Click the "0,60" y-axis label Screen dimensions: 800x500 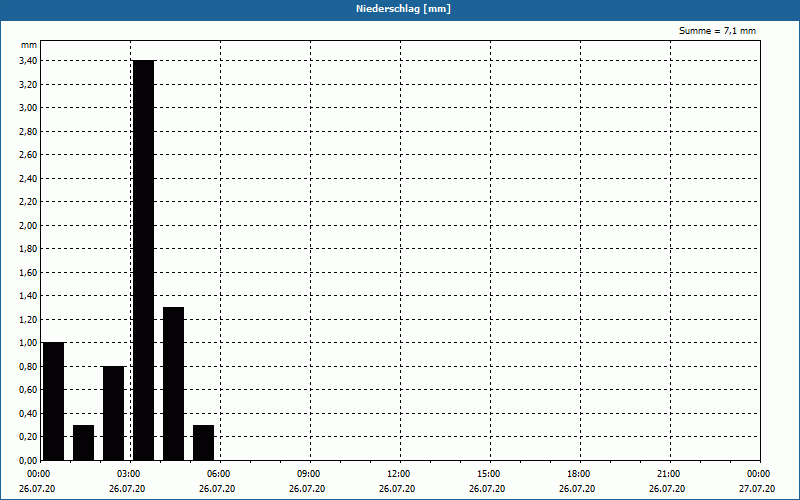tap(28, 390)
